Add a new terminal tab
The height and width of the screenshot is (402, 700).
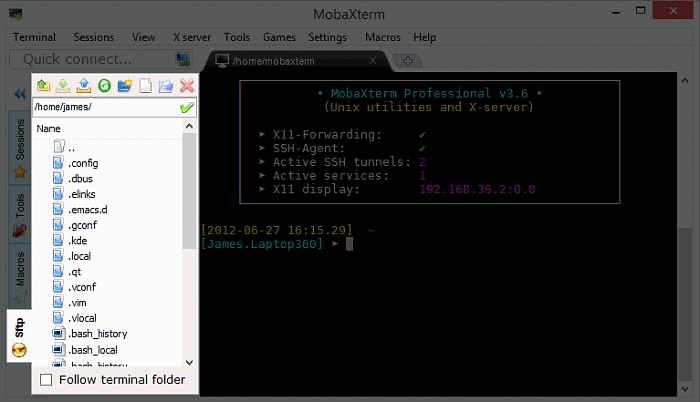407,61
